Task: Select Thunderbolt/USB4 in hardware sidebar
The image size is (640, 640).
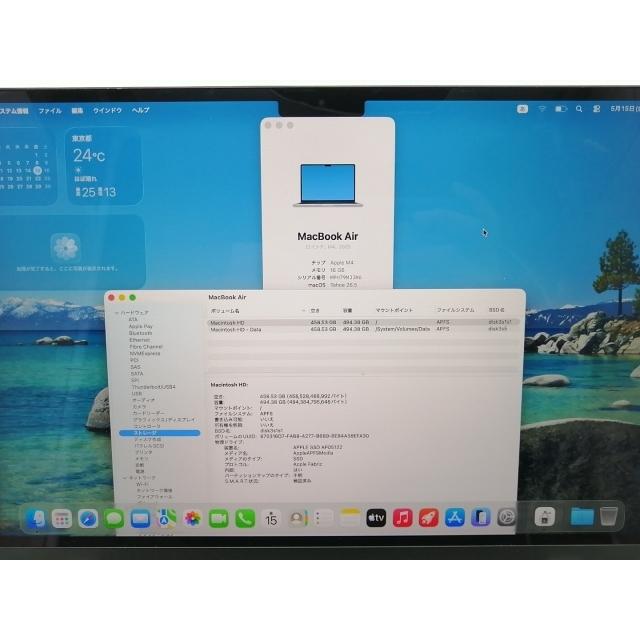Action: click(x=153, y=387)
